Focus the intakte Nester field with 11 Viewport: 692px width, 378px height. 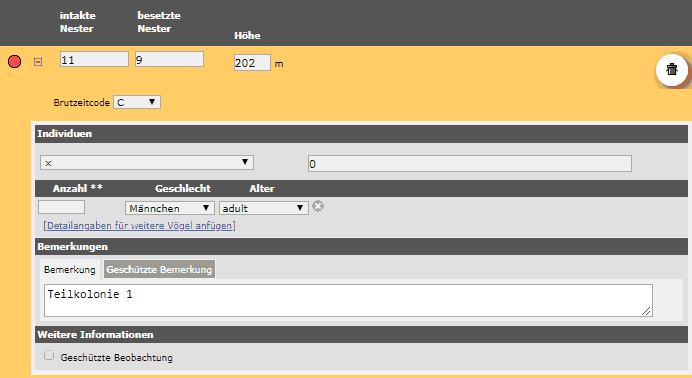[x=94, y=60]
